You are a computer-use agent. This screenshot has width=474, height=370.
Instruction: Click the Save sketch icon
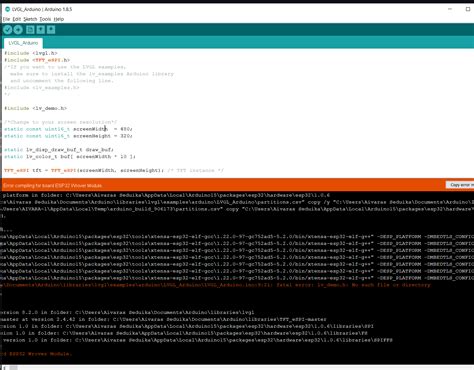[51, 30]
